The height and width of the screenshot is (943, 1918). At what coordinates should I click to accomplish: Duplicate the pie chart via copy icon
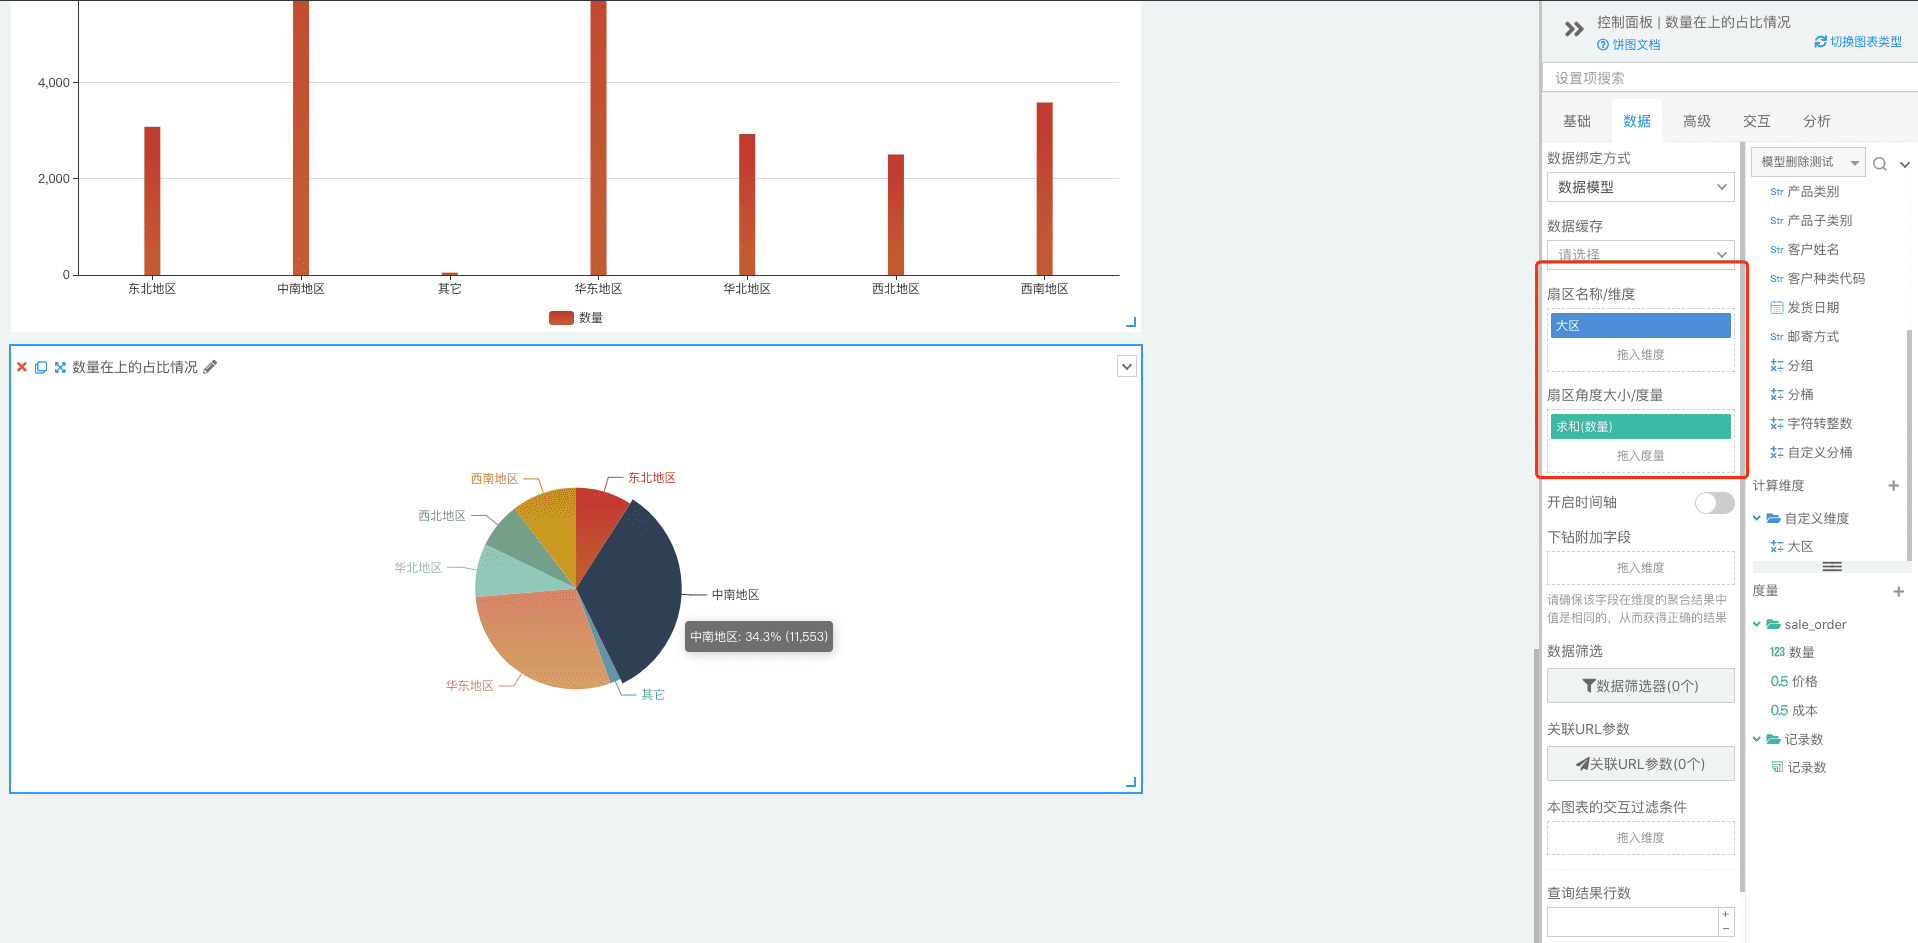(41, 367)
